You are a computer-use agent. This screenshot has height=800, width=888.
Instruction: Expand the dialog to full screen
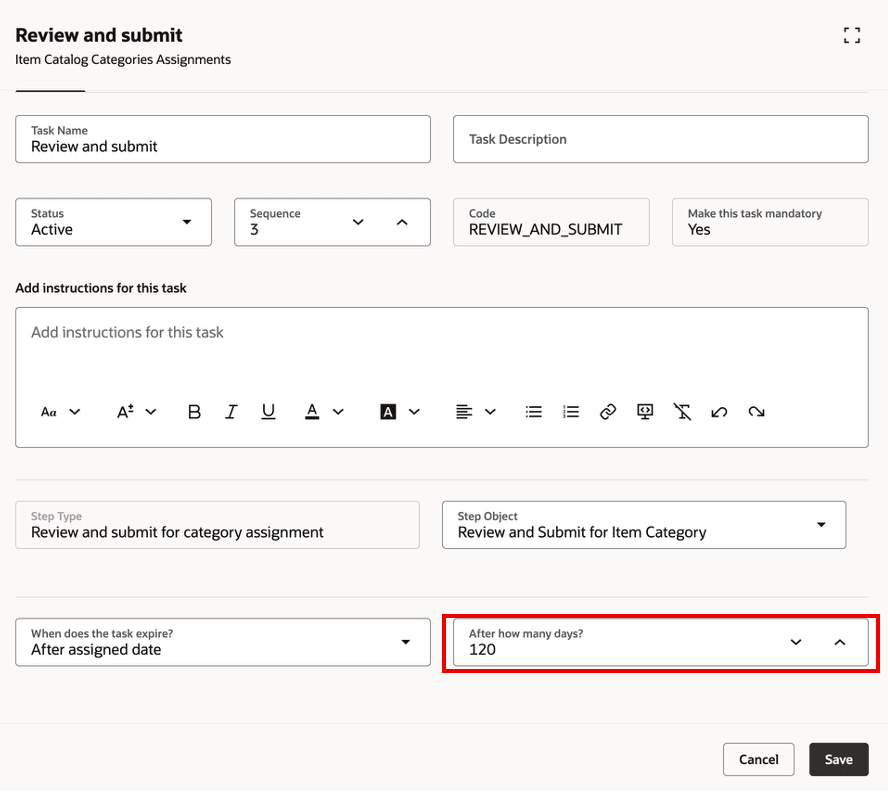[852, 36]
